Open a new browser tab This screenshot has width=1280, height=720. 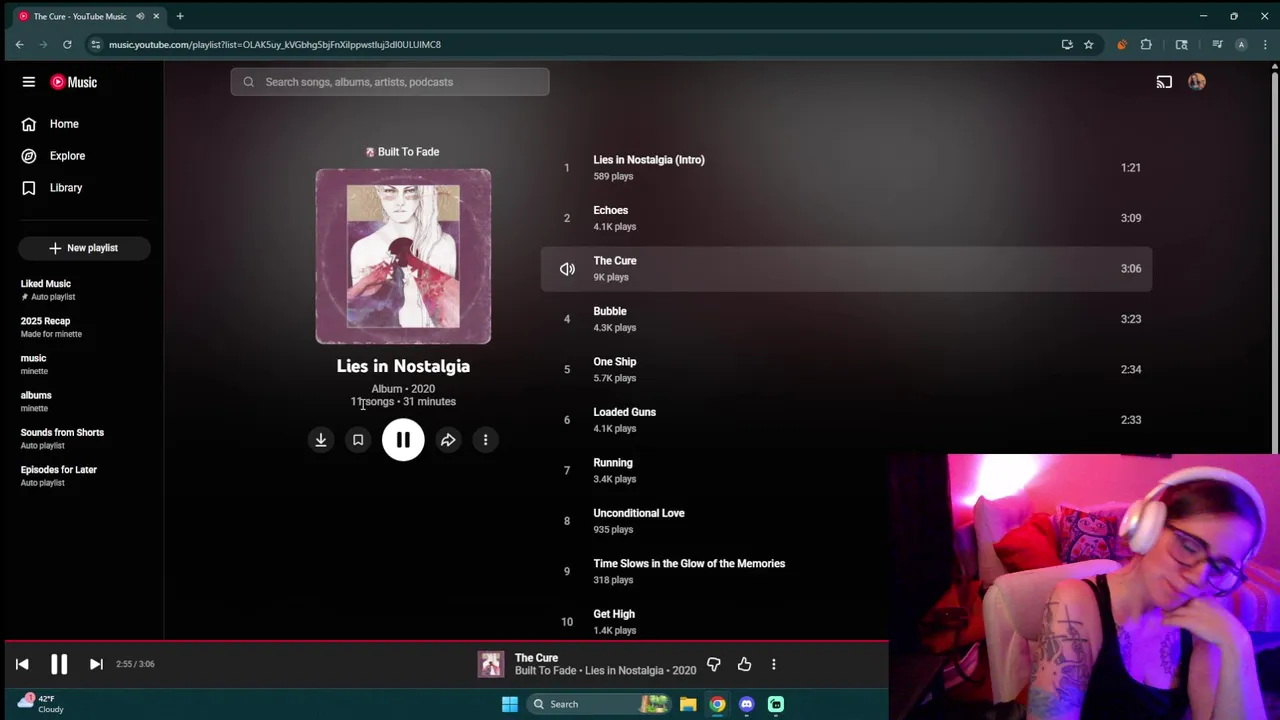click(180, 16)
